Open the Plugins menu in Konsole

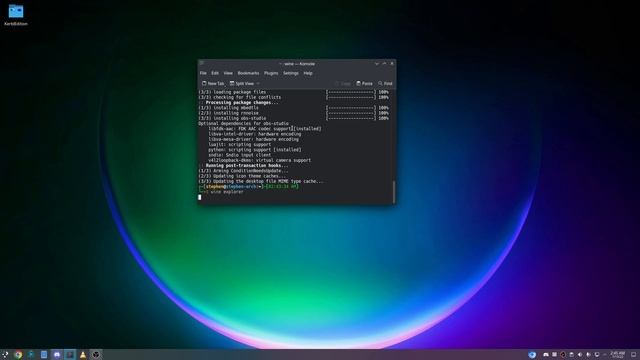pos(271,73)
